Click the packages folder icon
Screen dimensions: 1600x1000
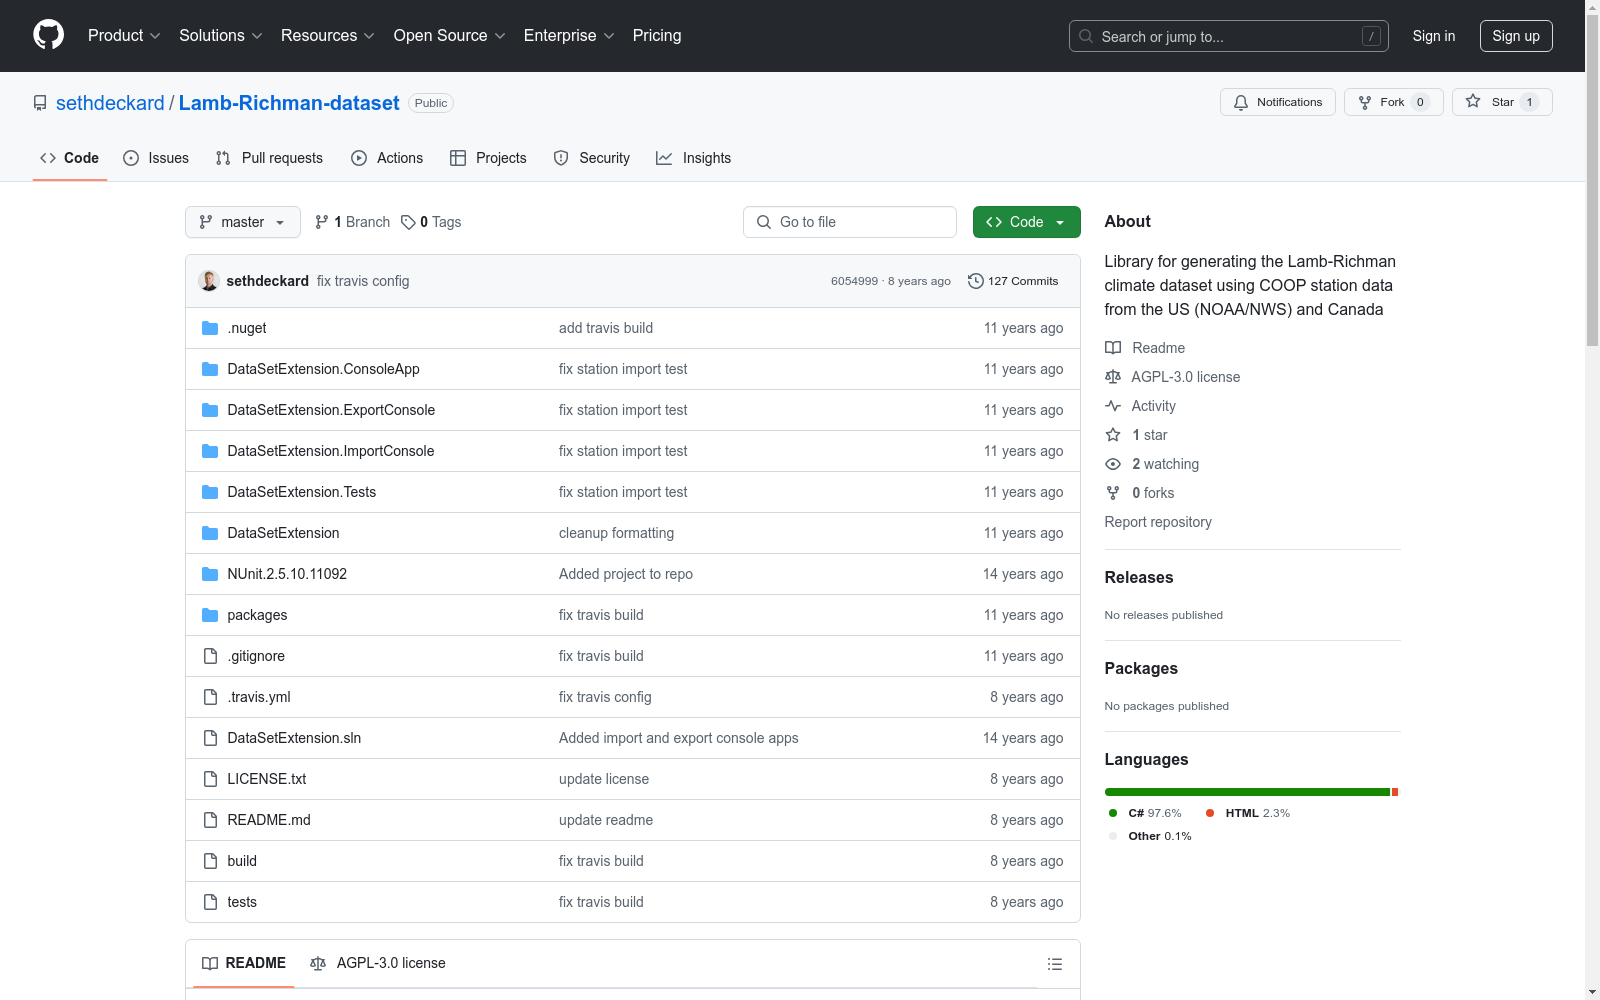click(x=210, y=615)
